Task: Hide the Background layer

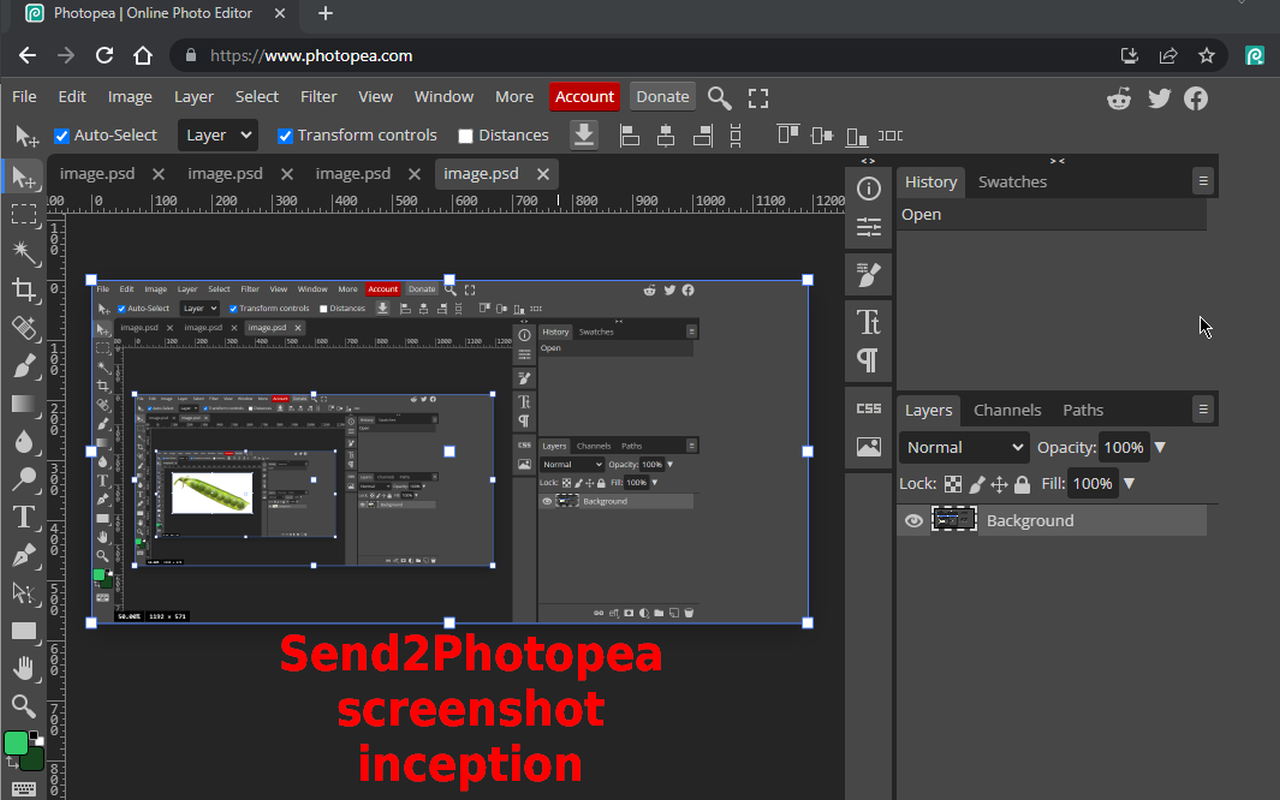Action: click(x=913, y=520)
